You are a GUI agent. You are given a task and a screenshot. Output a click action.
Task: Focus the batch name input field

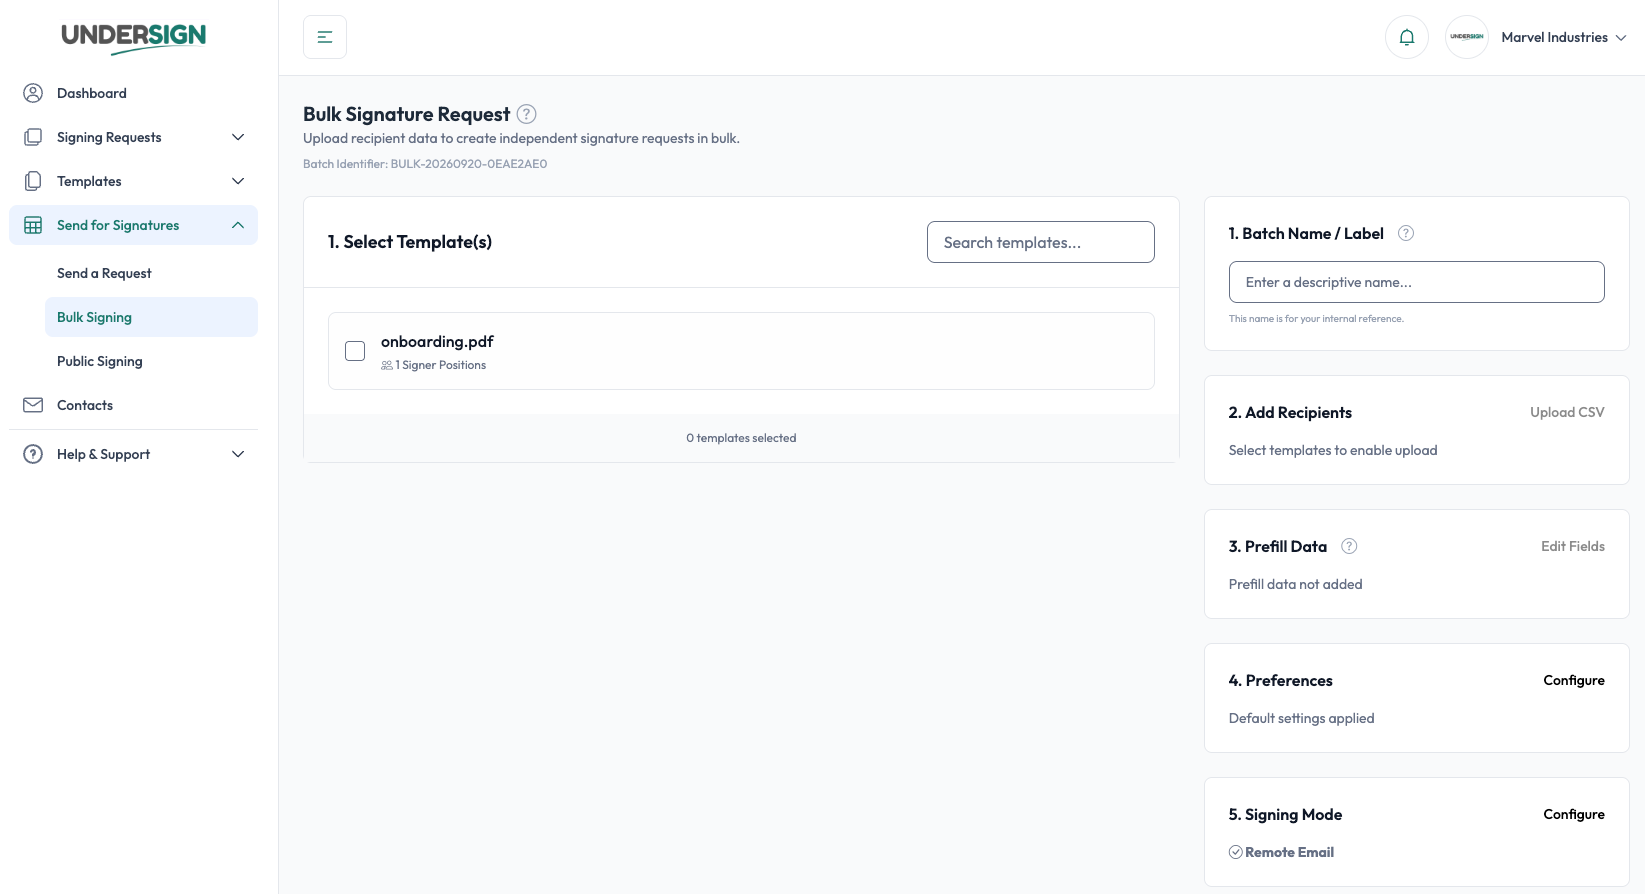[x=1417, y=282]
